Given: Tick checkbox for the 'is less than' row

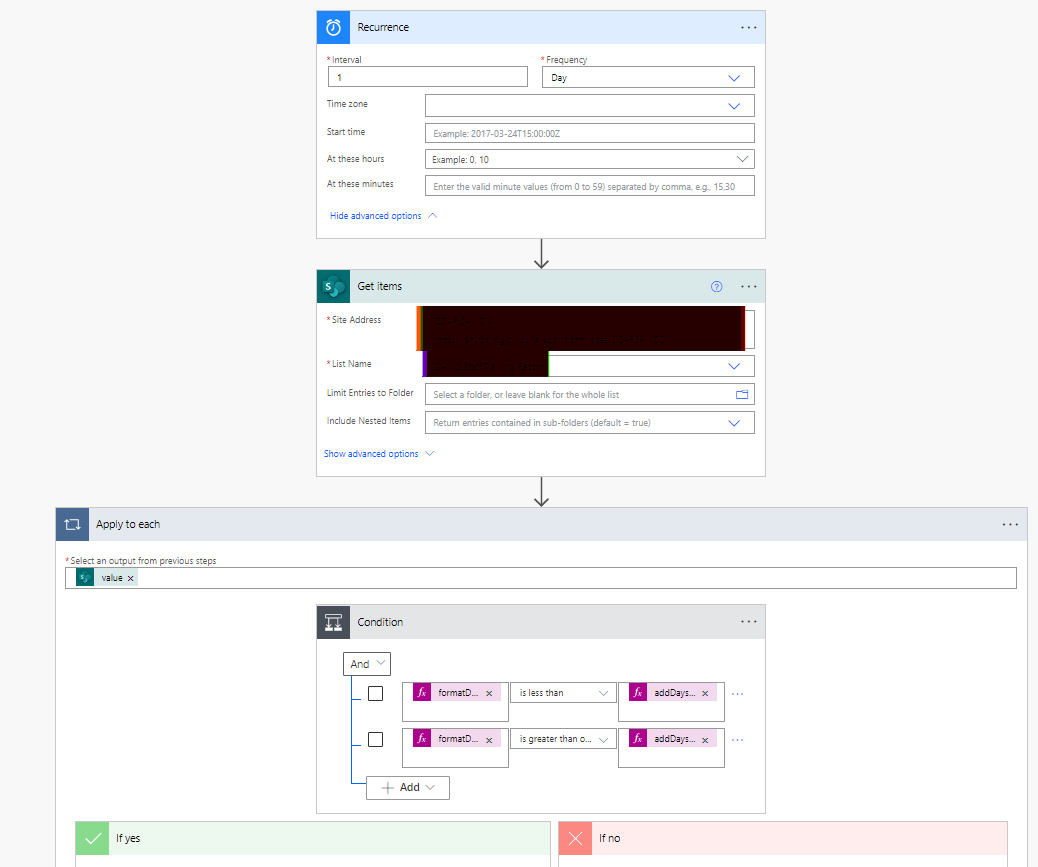Looking at the screenshot, I should coord(375,694).
